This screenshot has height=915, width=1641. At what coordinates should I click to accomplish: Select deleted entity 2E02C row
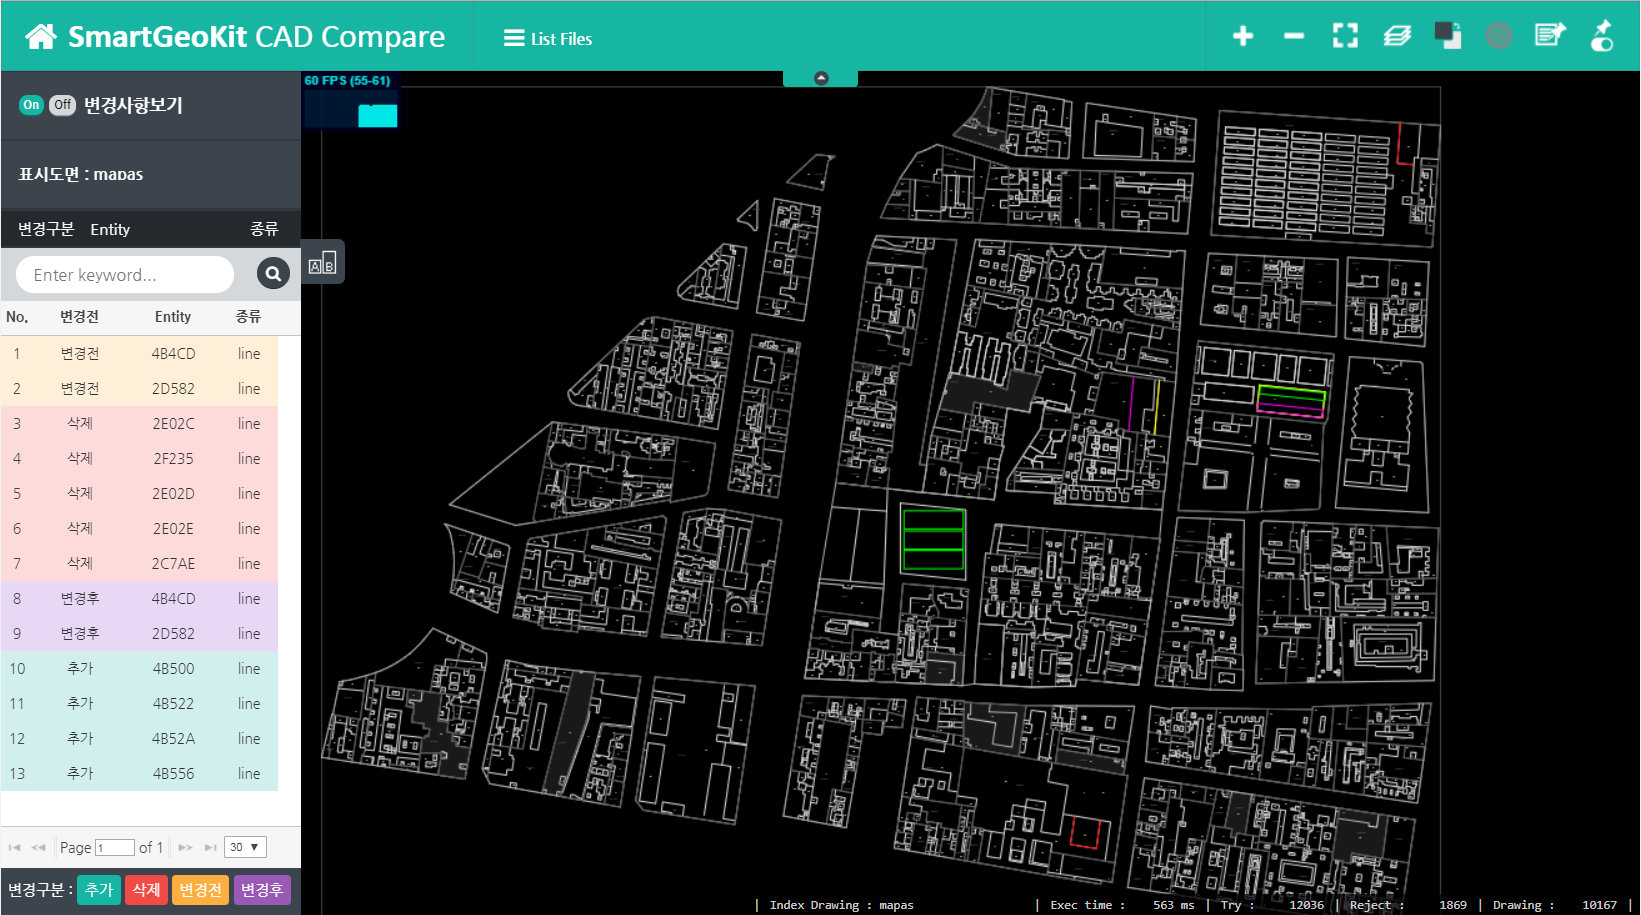139,423
